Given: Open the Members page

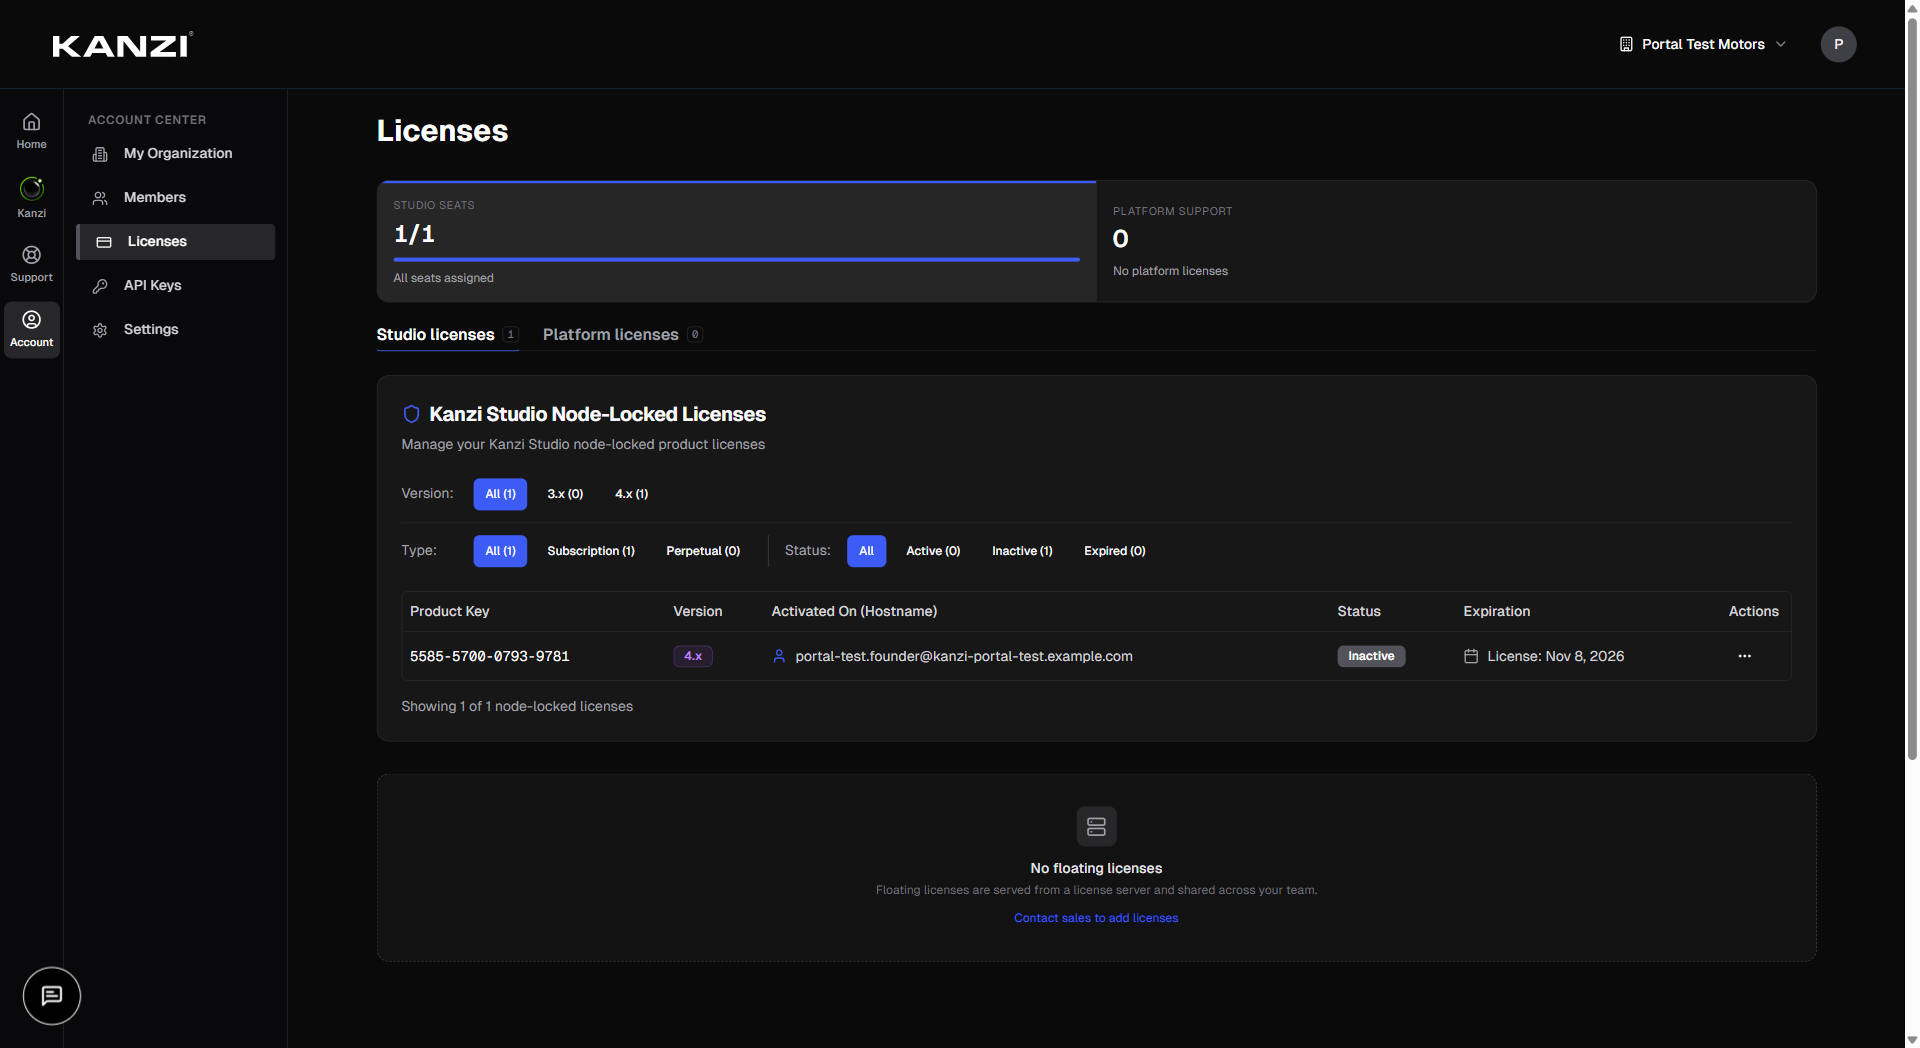Looking at the screenshot, I should pyautogui.click(x=176, y=198).
